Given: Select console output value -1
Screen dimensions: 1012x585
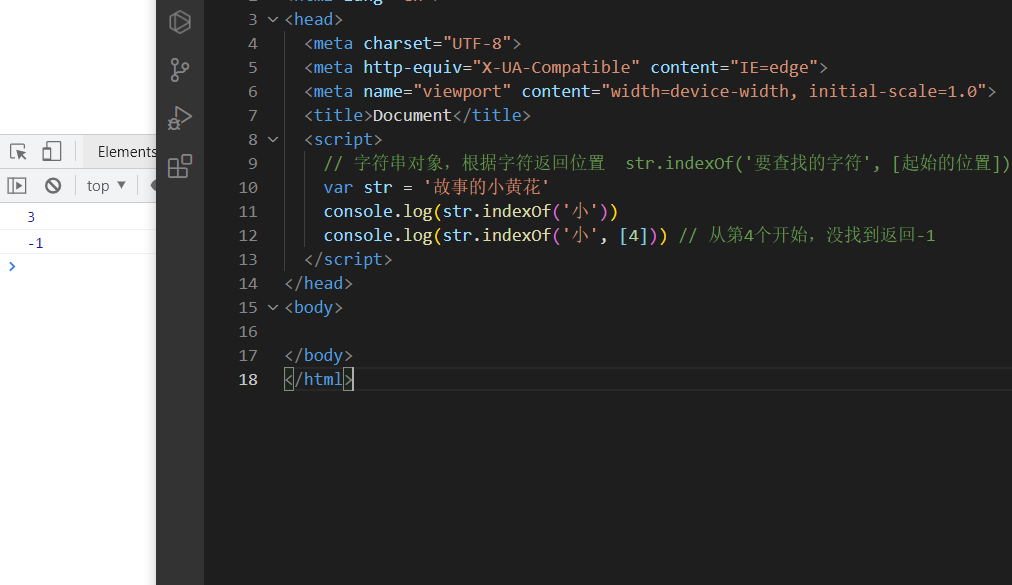Looking at the screenshot, I should coord(35,243).
